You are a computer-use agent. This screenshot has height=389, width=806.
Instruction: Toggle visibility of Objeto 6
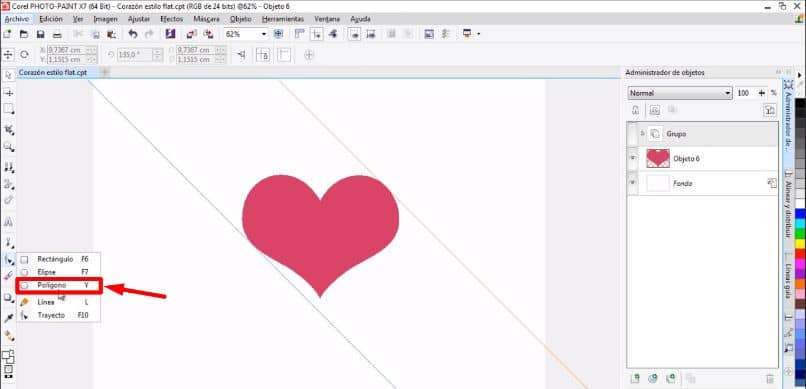coord(633,159)
